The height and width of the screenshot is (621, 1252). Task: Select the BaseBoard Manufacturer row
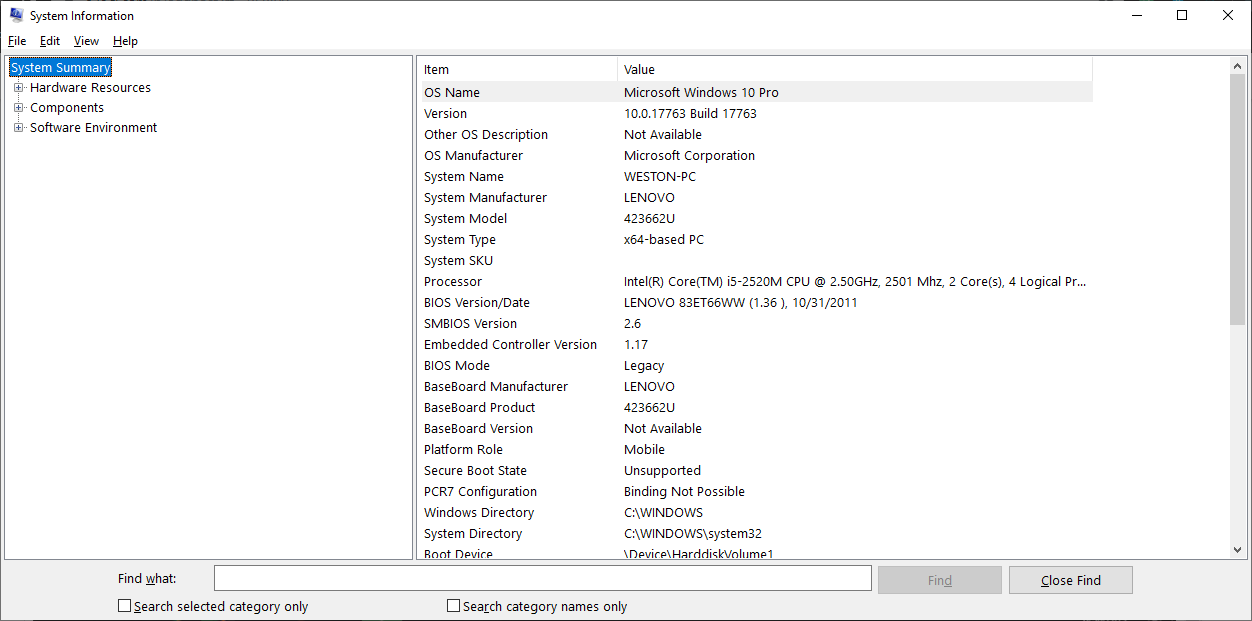point(755,386)
